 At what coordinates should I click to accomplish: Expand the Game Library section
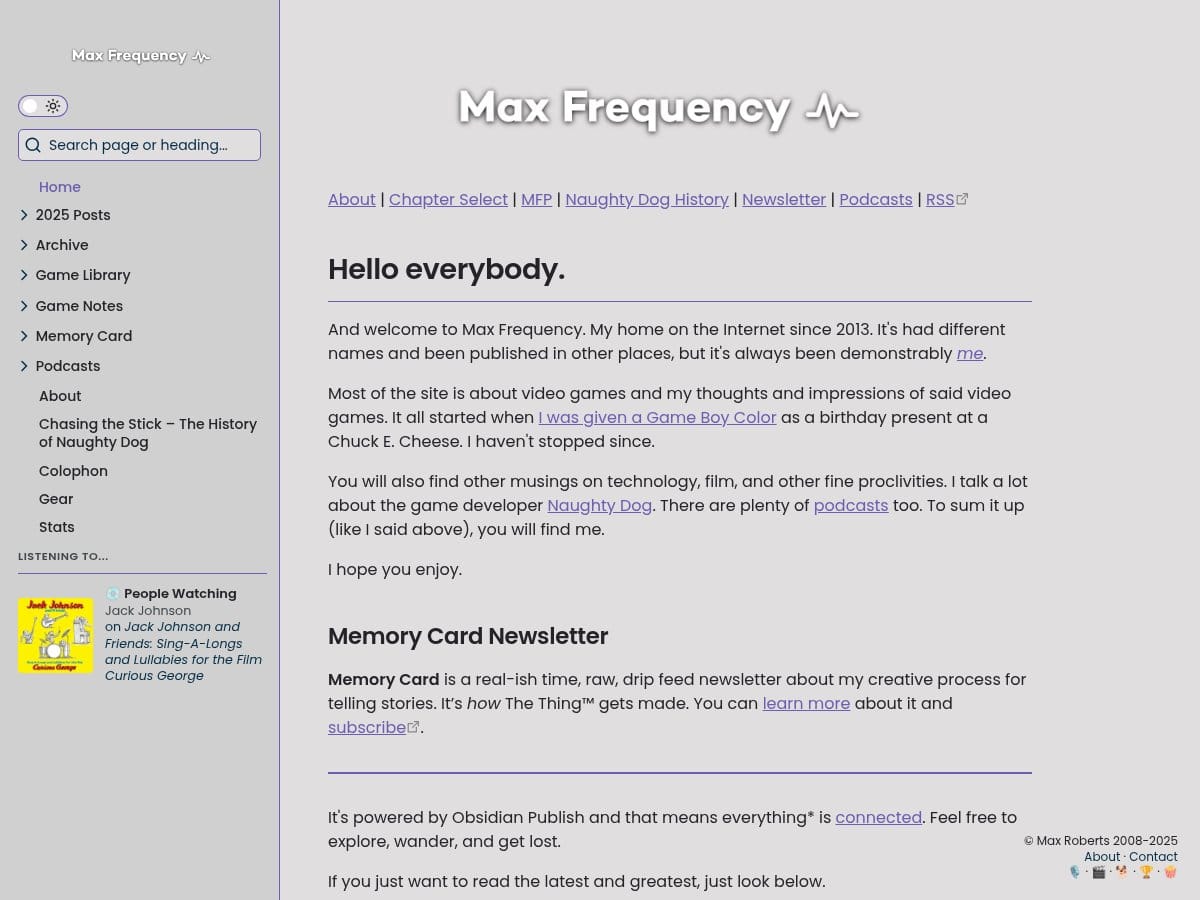24,275
